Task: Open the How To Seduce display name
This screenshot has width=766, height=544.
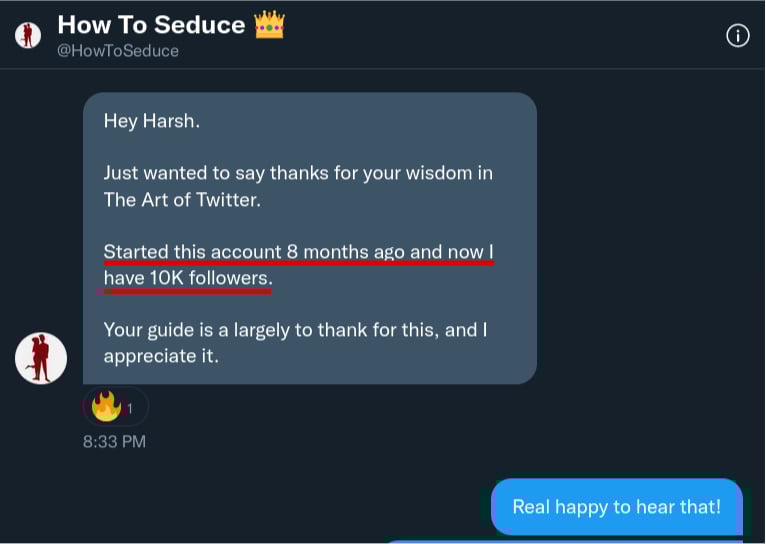Action: [x=151, y=25]
